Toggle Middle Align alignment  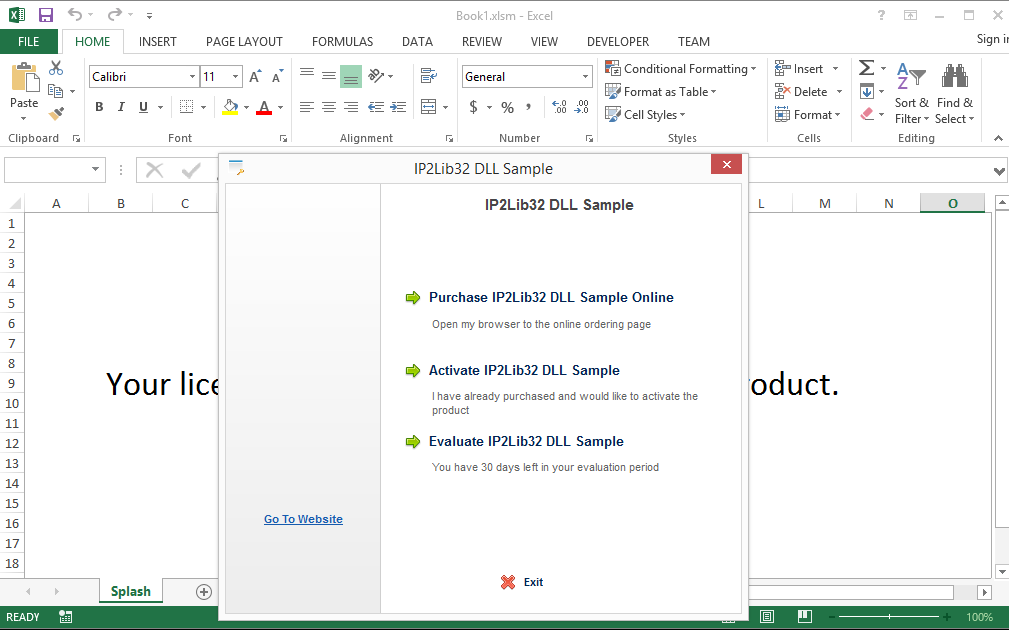(329, 76)
